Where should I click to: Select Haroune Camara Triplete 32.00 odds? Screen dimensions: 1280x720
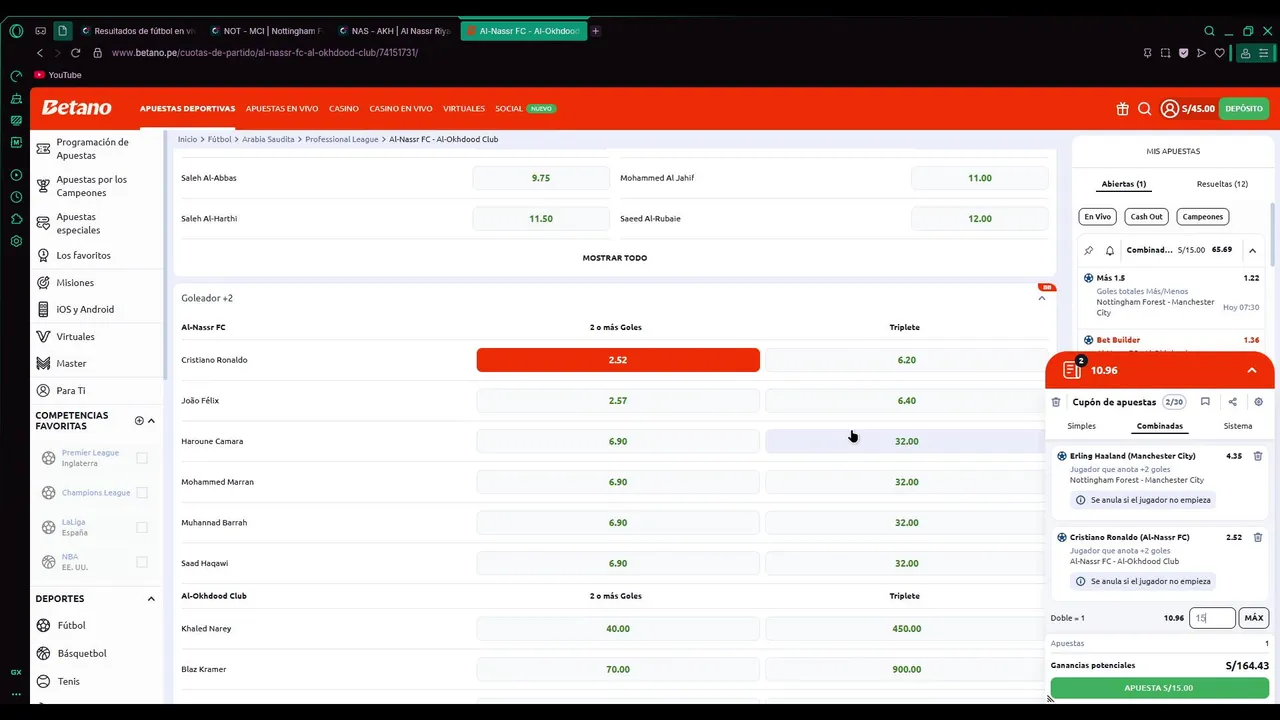(906, 442)
